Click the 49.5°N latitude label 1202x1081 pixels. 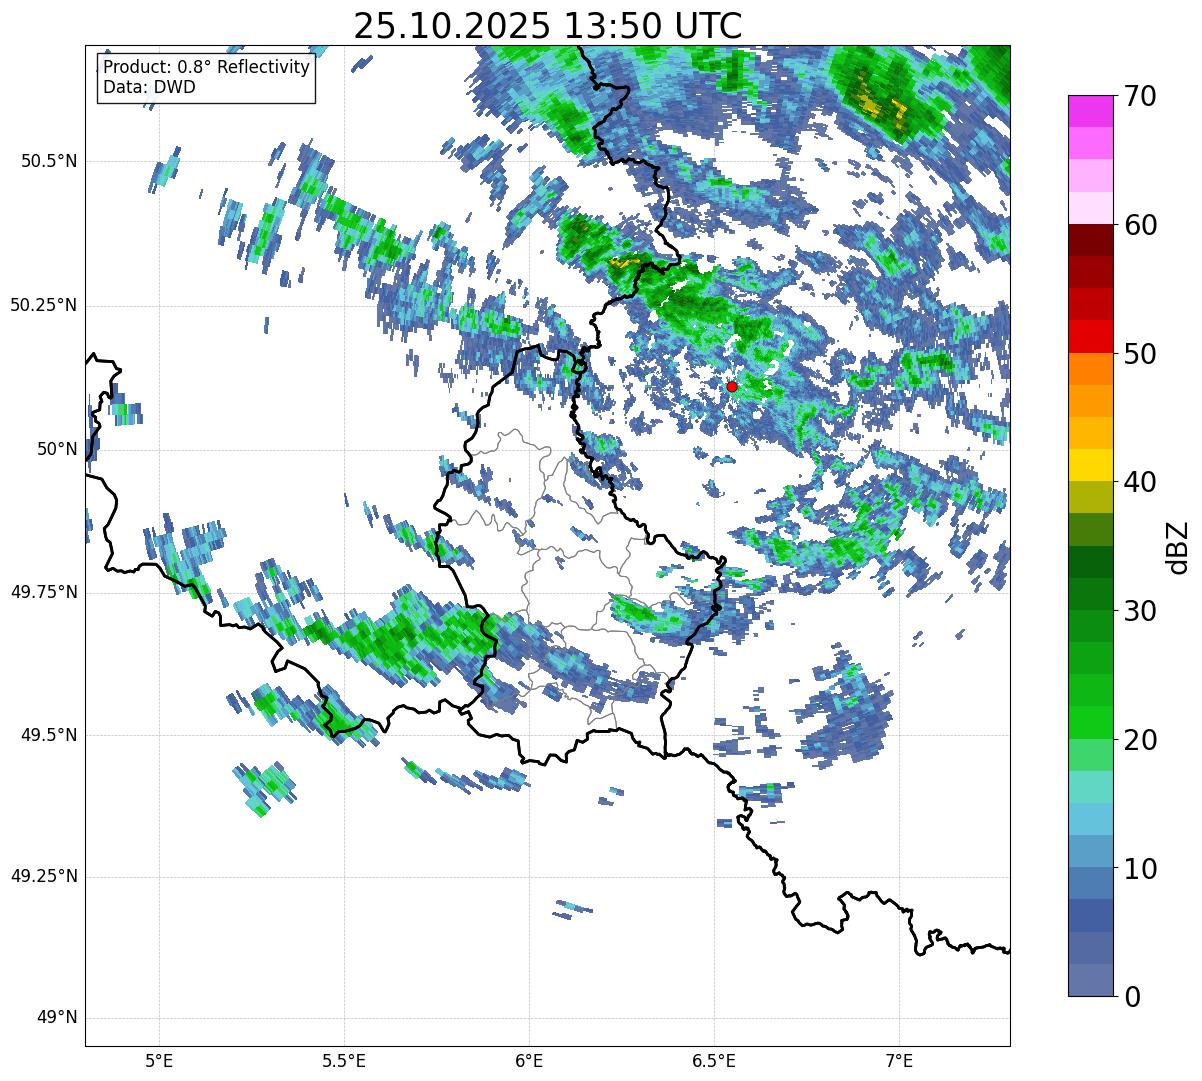(x=49, y=735)
